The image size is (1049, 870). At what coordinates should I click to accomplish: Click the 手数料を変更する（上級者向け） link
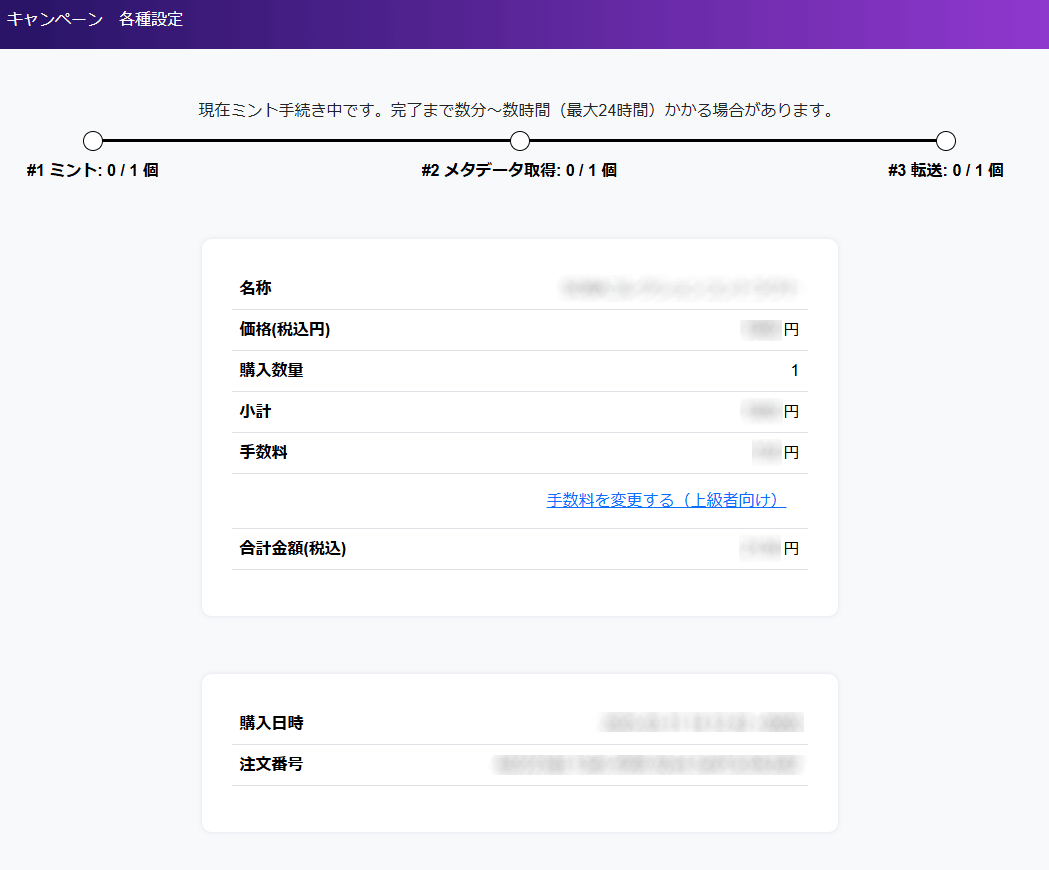(x=666, y=500)
